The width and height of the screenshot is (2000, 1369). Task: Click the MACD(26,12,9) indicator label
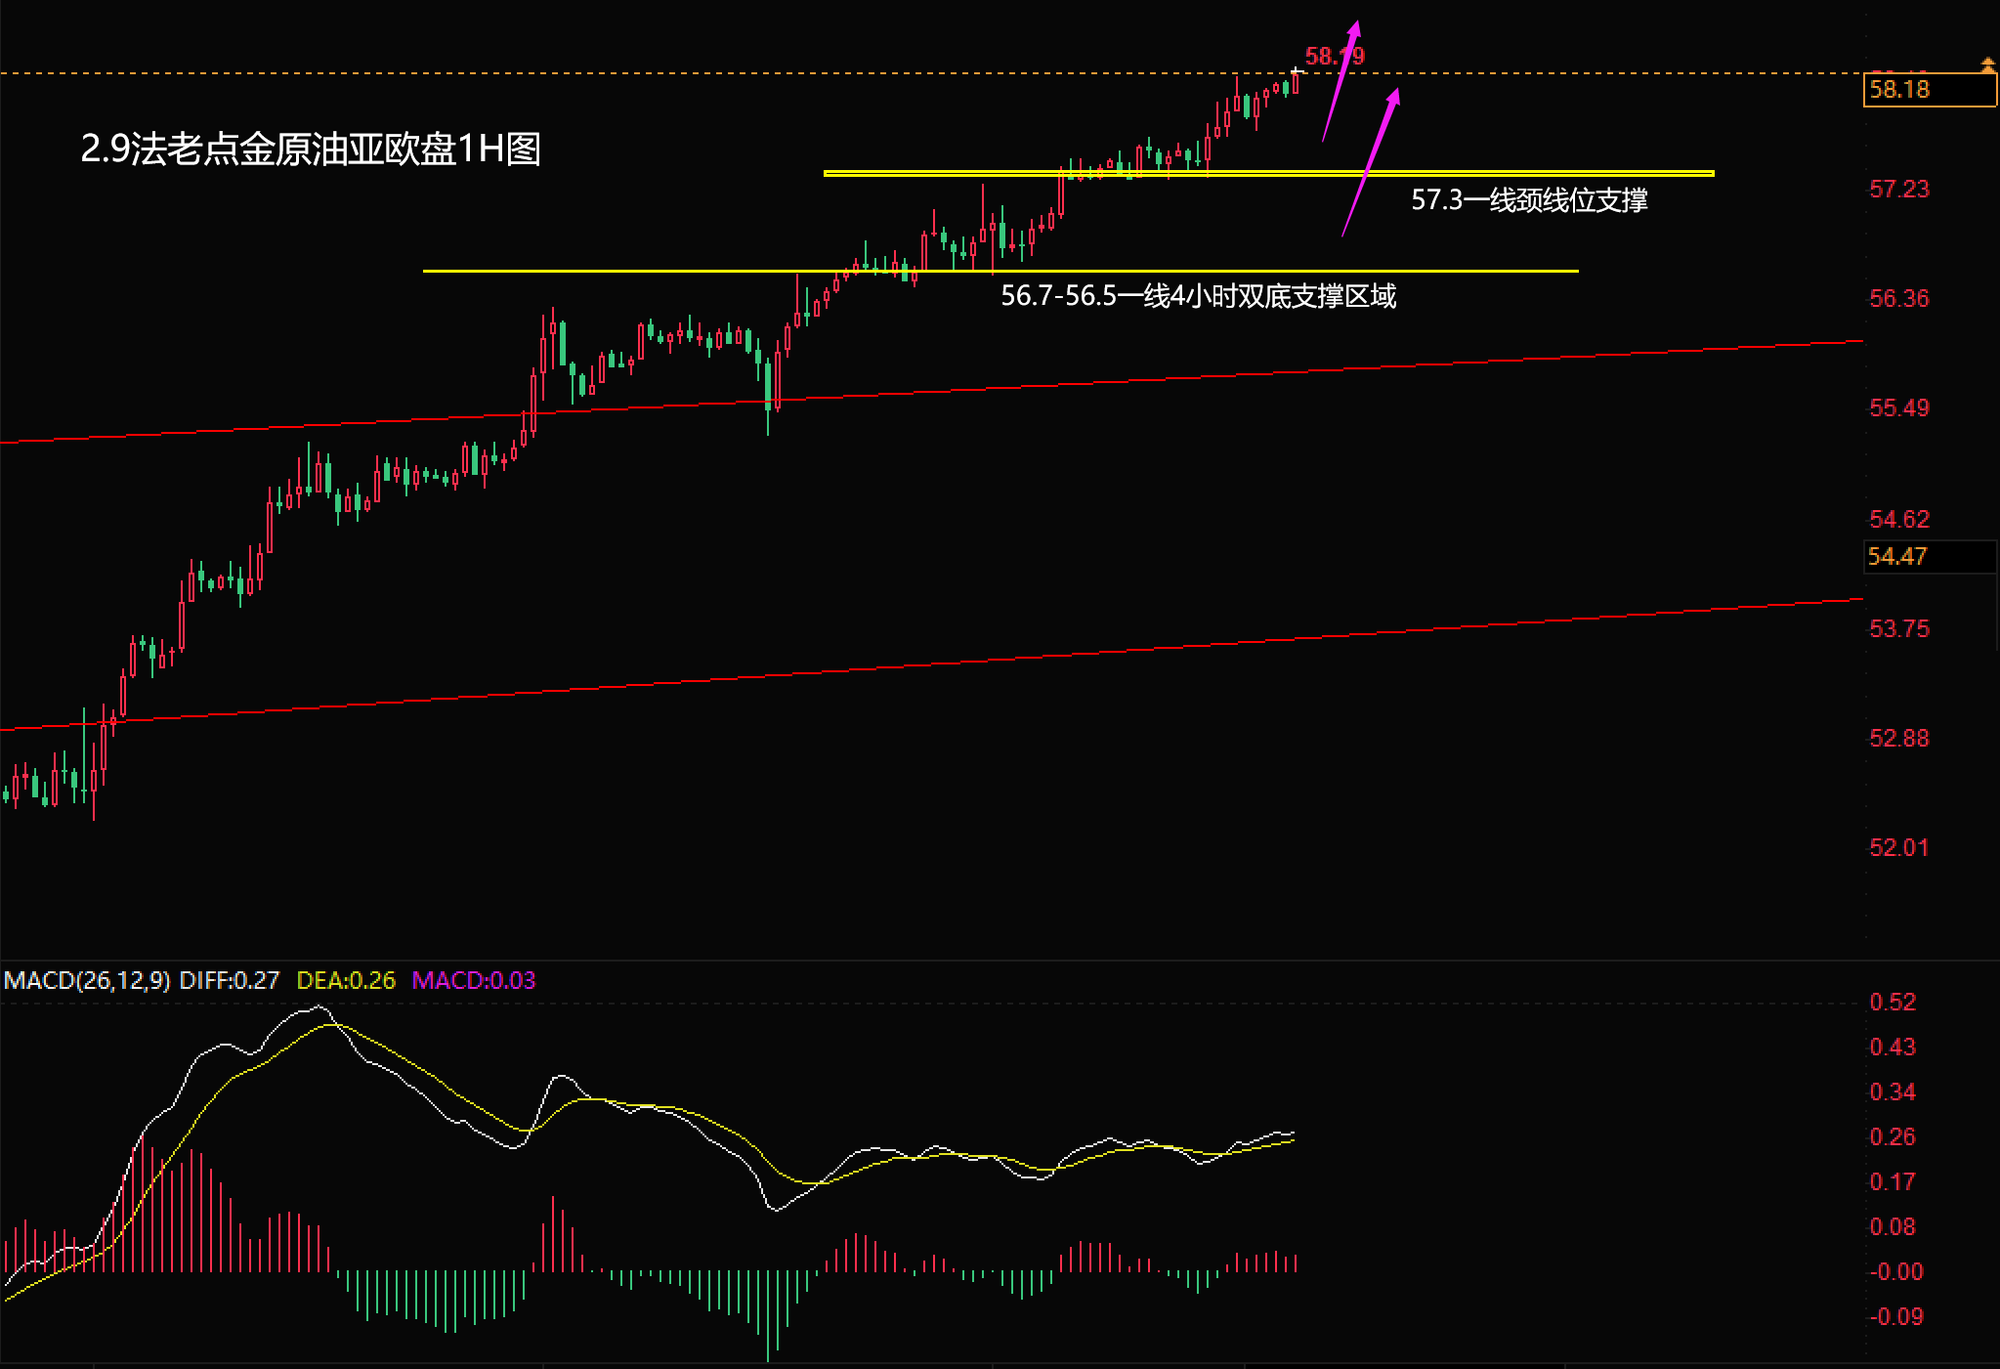87,980
